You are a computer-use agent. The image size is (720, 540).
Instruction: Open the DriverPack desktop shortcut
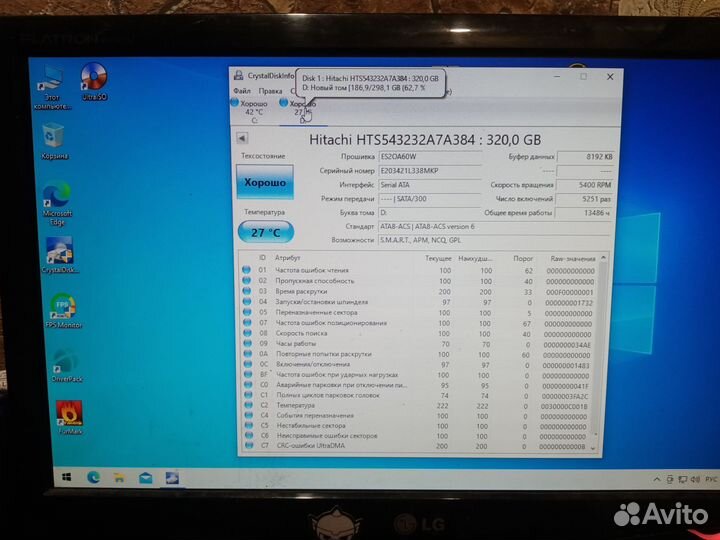click(65, 362)
